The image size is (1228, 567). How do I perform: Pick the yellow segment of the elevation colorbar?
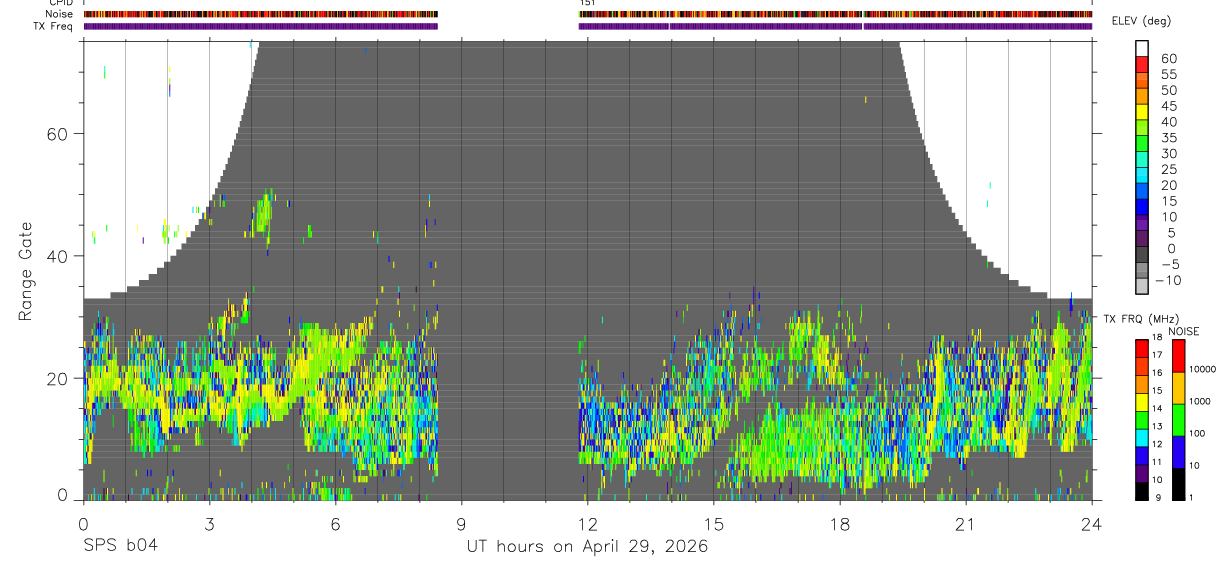point(1142,112)
